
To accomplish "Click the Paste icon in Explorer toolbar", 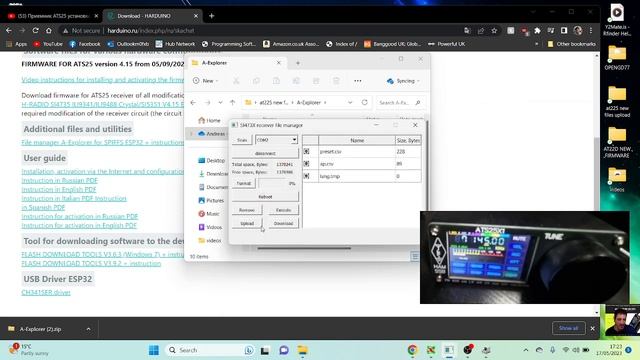I will pos(276,81).
